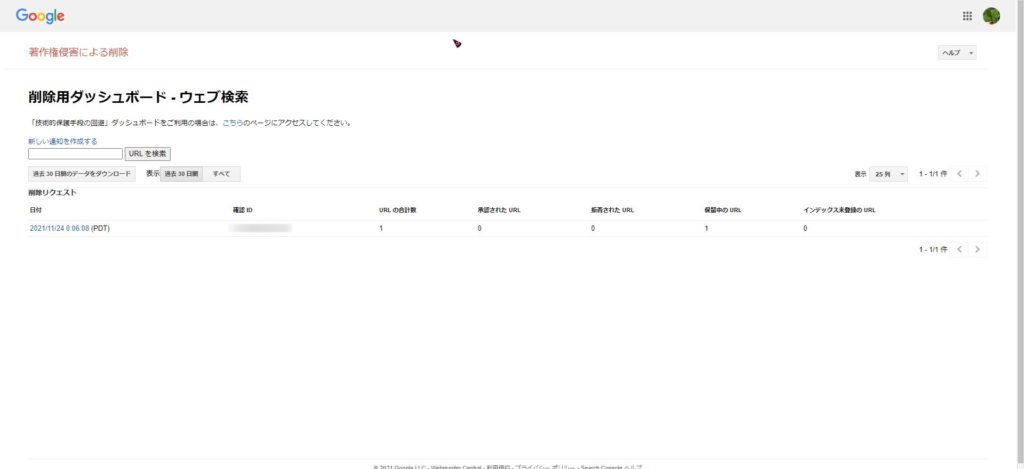Click the page heading 削除用ダッシュボード - ウェブ検索
Image resolution: width=1024 pixels, height=469 pixels.
tap(138, 97)
